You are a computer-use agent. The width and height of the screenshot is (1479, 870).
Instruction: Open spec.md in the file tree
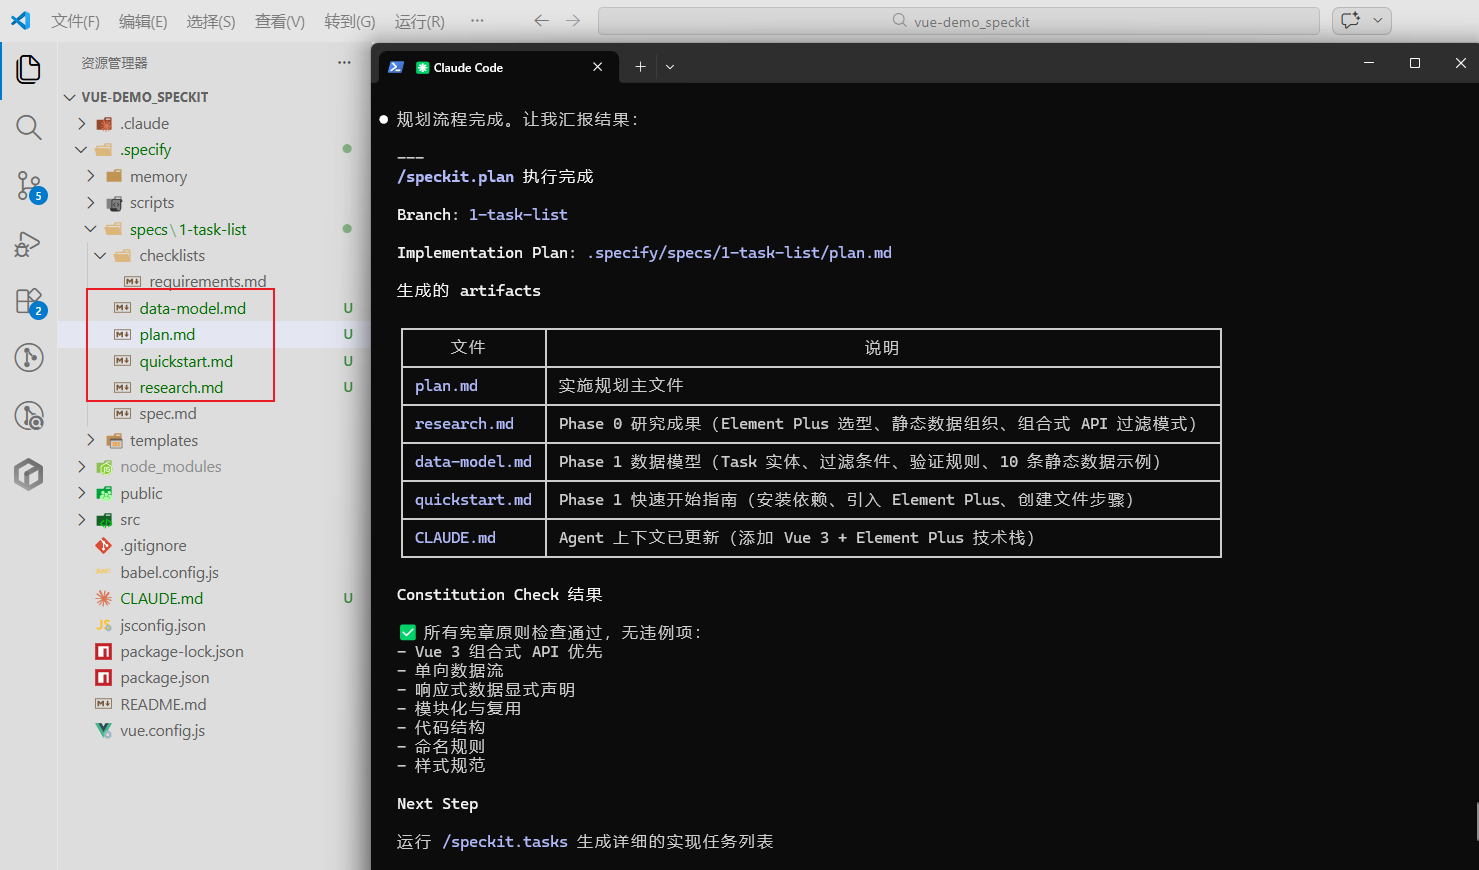(168, 414)
